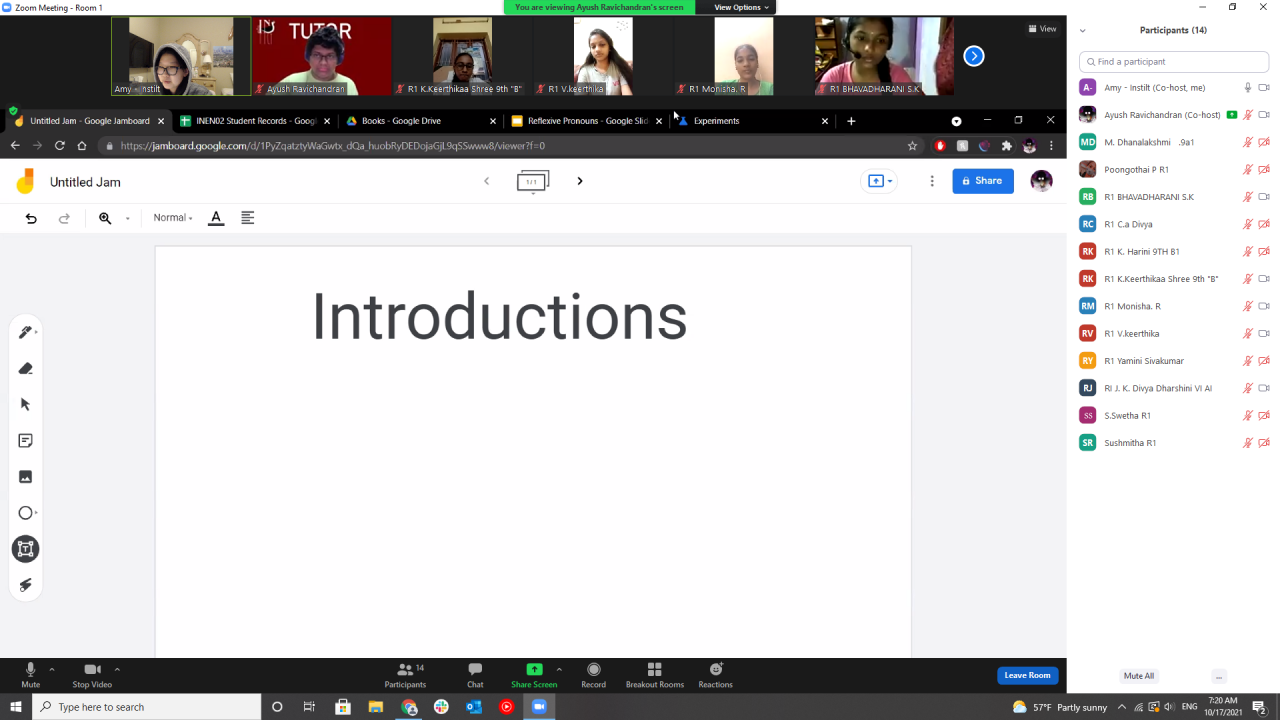This screenshot has width=1280, height=720.
Task: Open the Google account avatar in Jamboard
Action: click(1041, 181)
